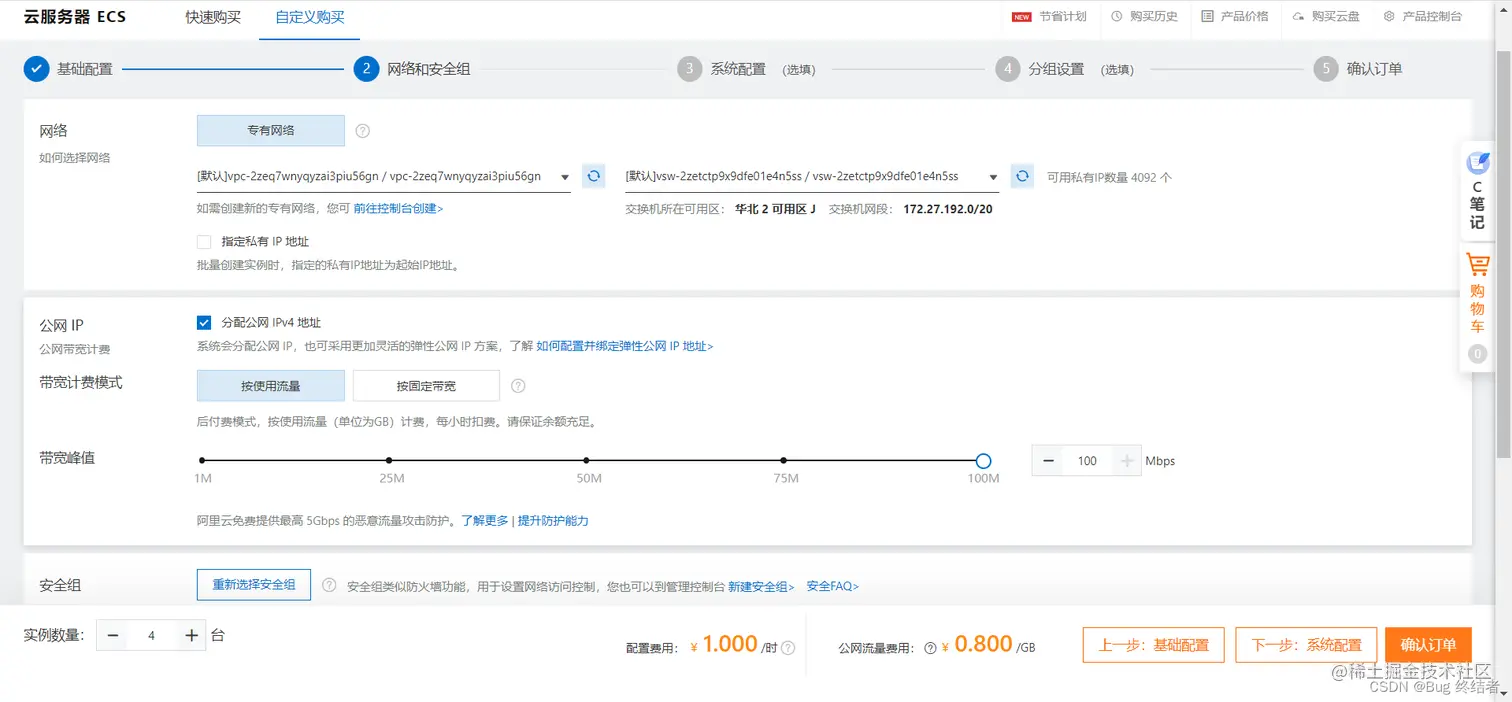Click the refresh icon beside the VPC dropdown

(x=594, y=176)
